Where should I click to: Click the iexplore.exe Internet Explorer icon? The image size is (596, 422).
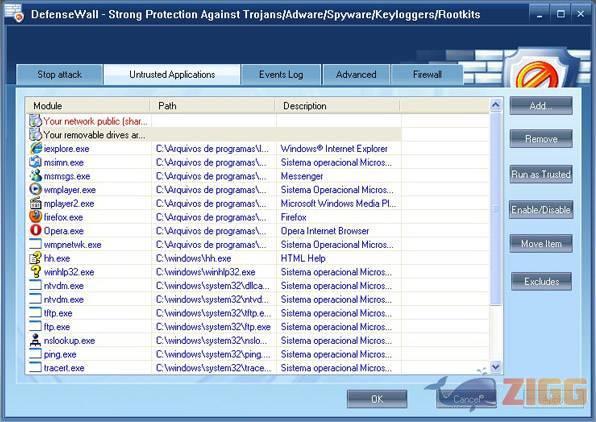(x=35, y=148)
